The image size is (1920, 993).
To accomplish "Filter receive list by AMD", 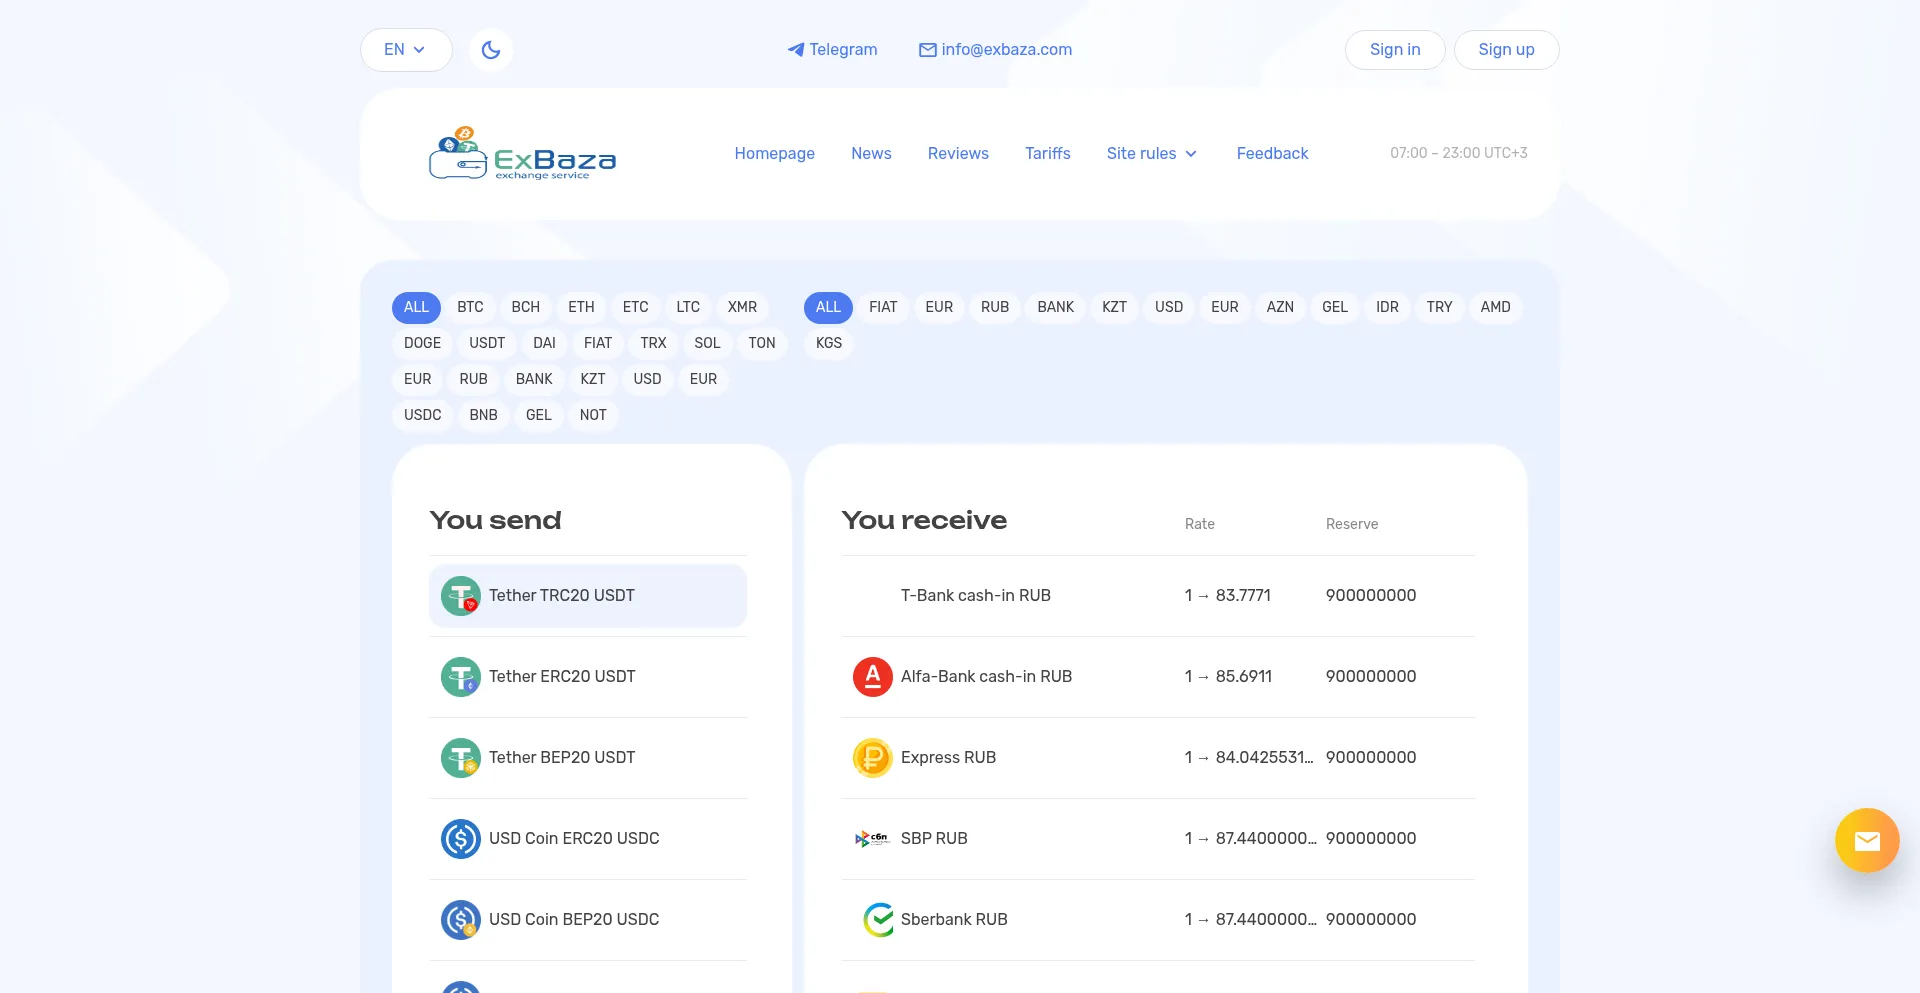I will click(x=1495, y=307).
